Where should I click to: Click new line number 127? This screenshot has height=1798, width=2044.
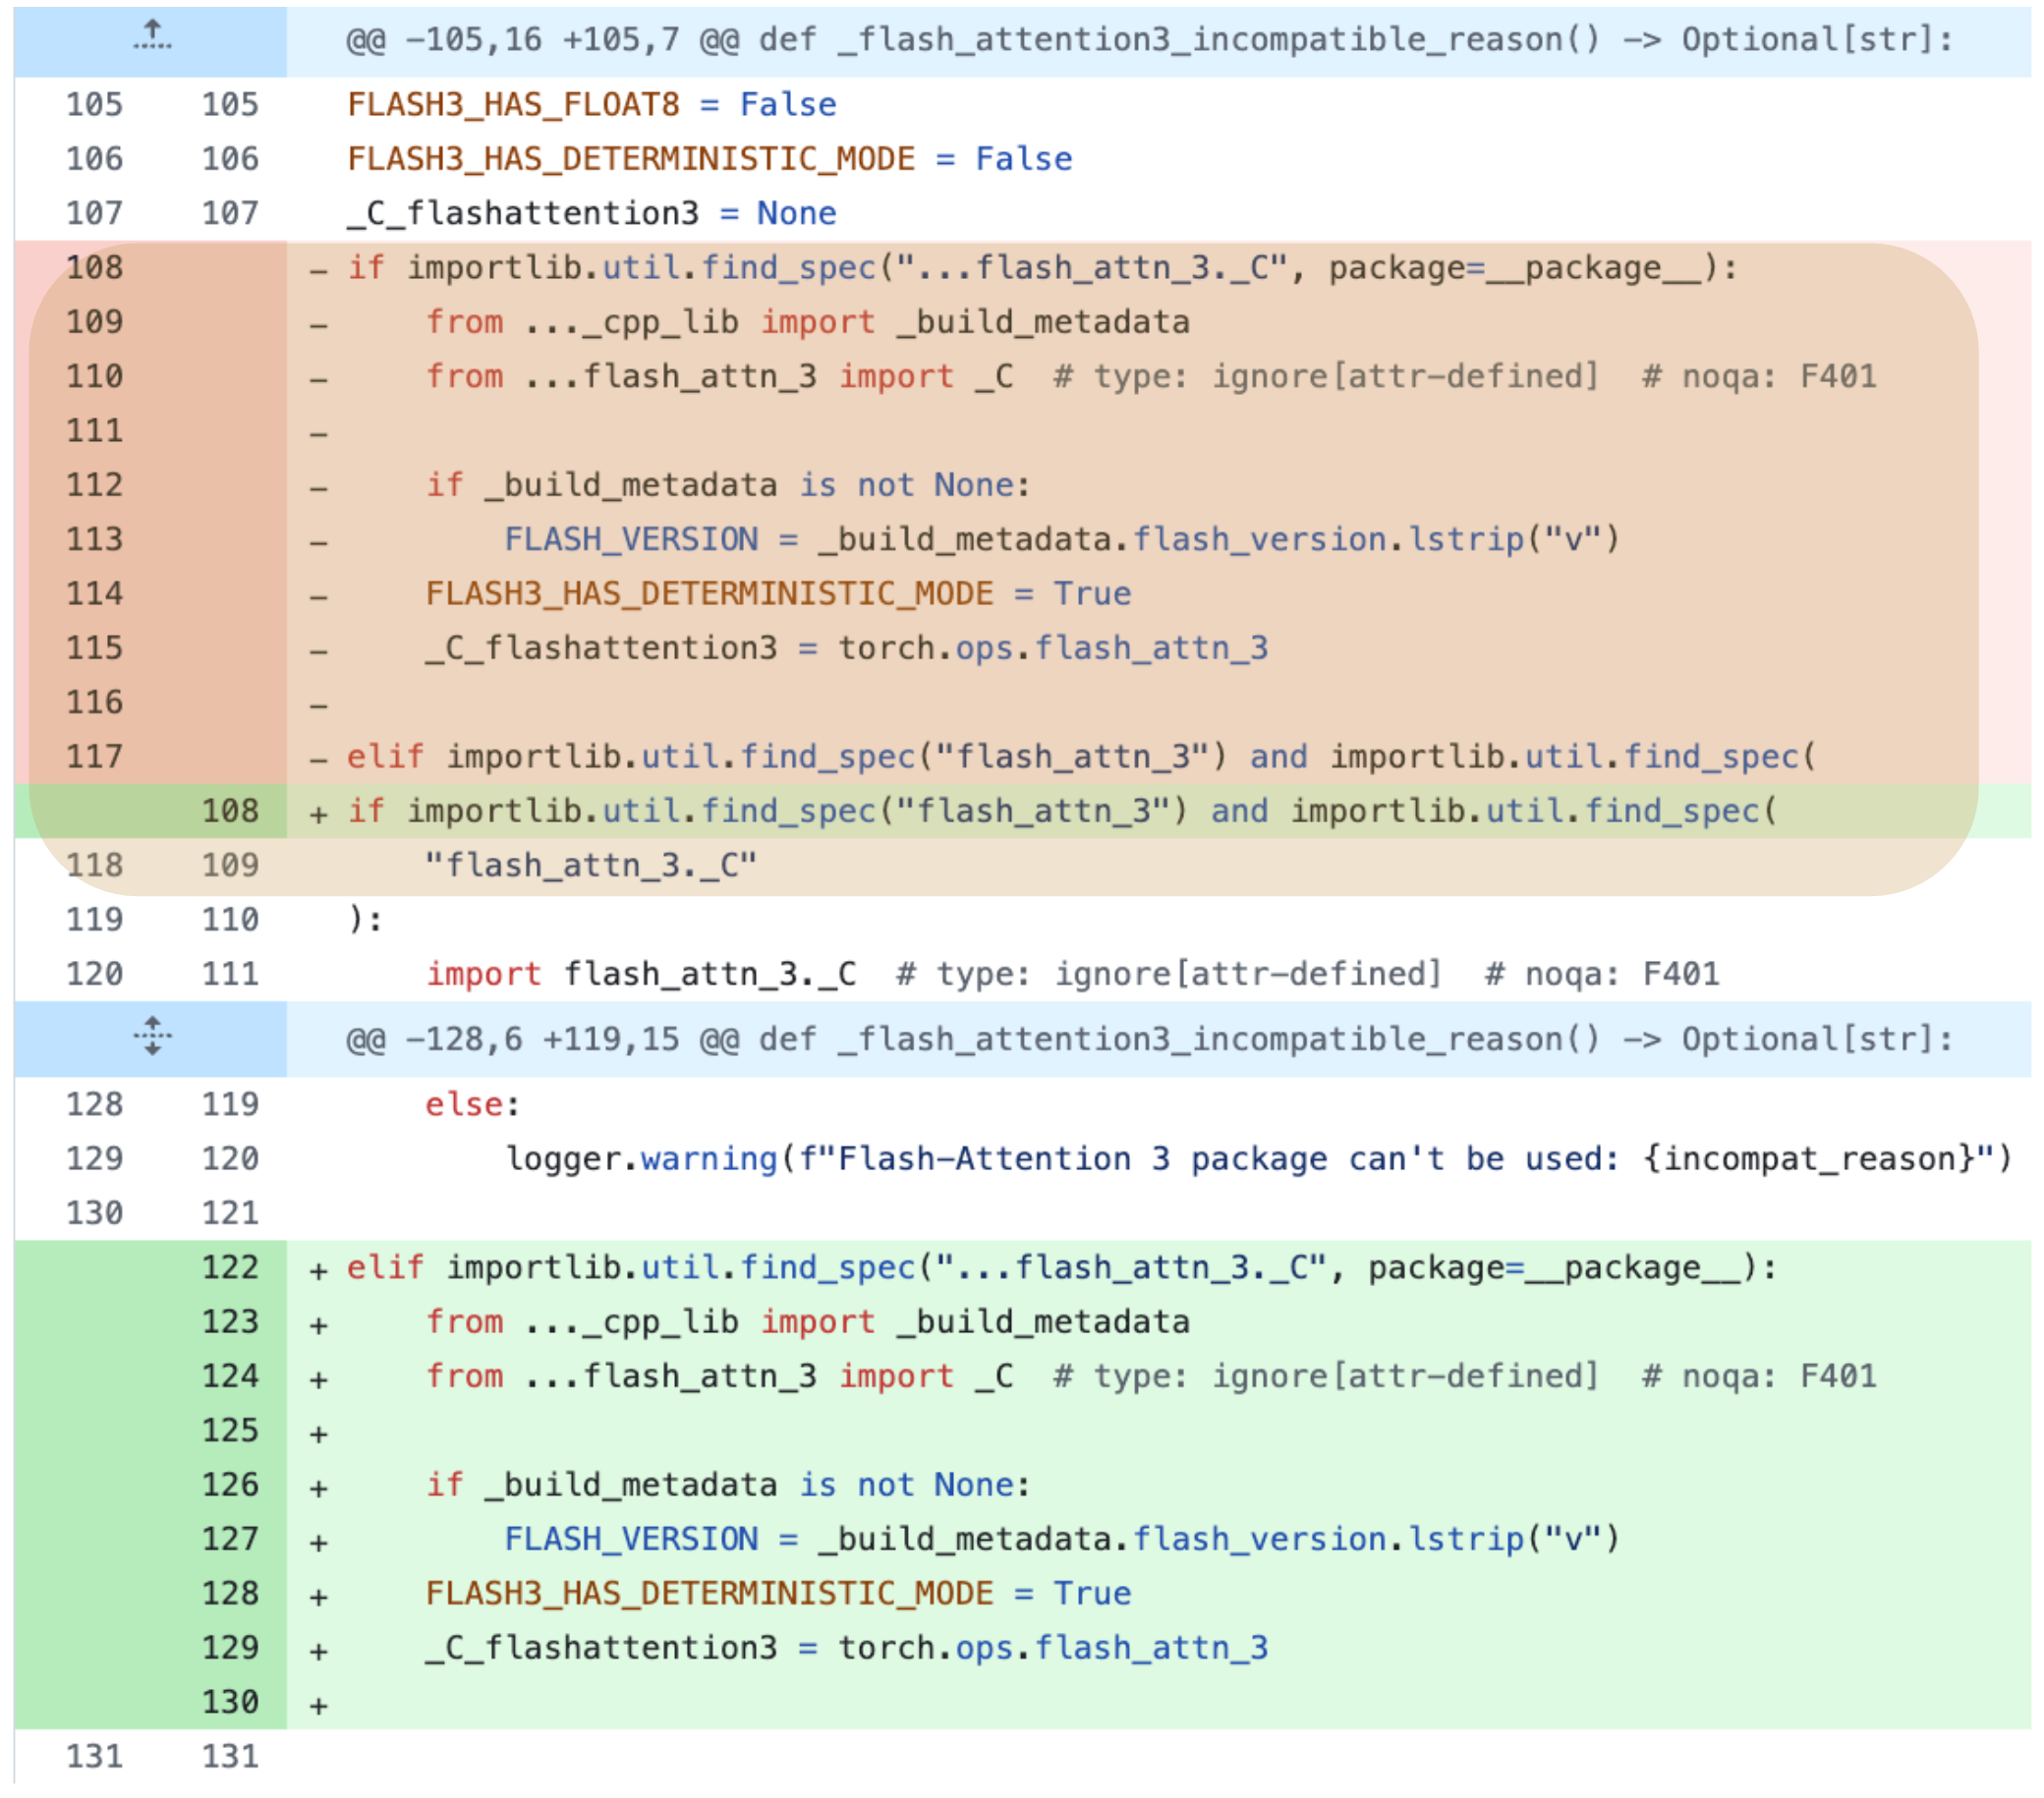coord(230,1539)
